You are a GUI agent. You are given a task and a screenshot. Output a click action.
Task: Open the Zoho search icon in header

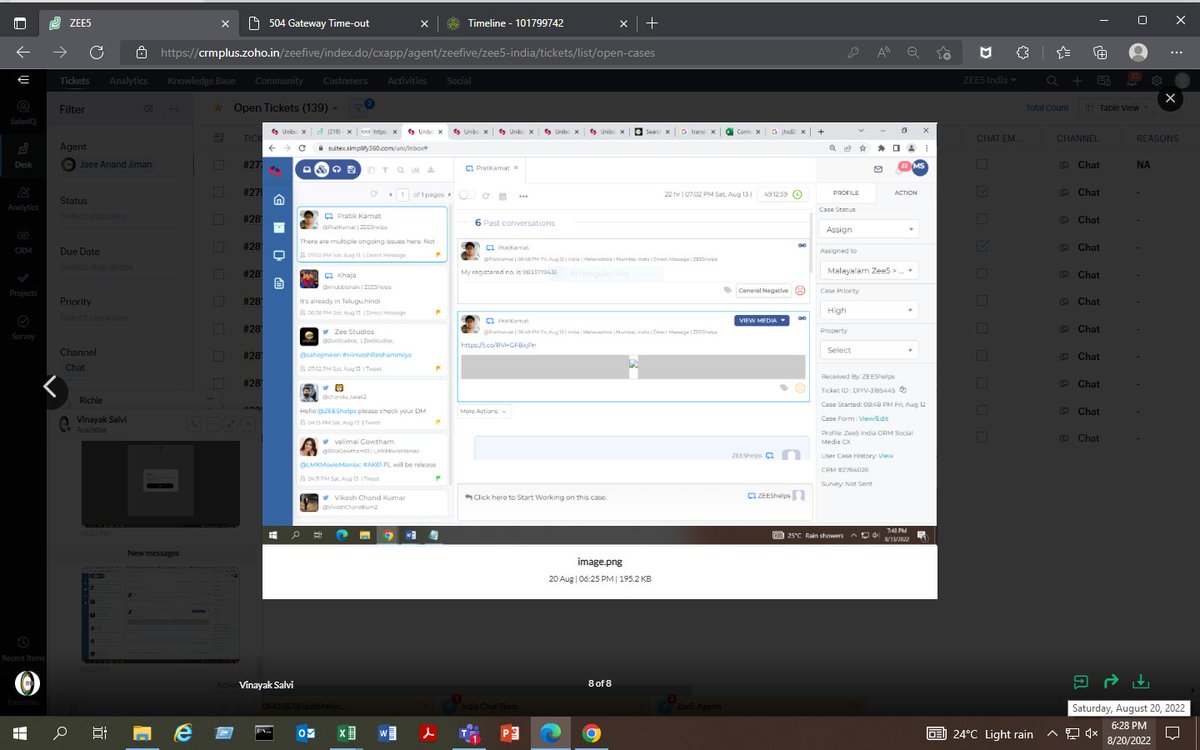coord(1051,81)
